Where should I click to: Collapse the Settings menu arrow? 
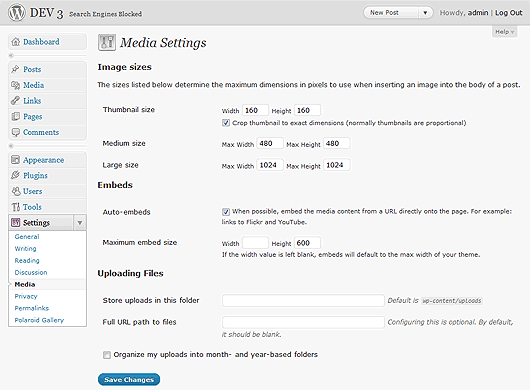[80, 223]
